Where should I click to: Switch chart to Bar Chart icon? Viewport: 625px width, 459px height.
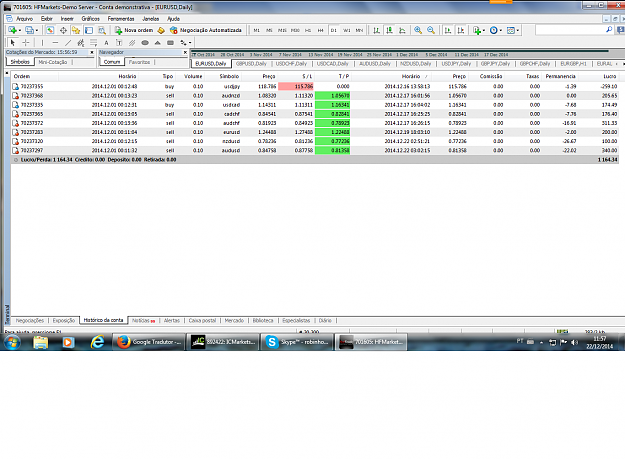376,30
